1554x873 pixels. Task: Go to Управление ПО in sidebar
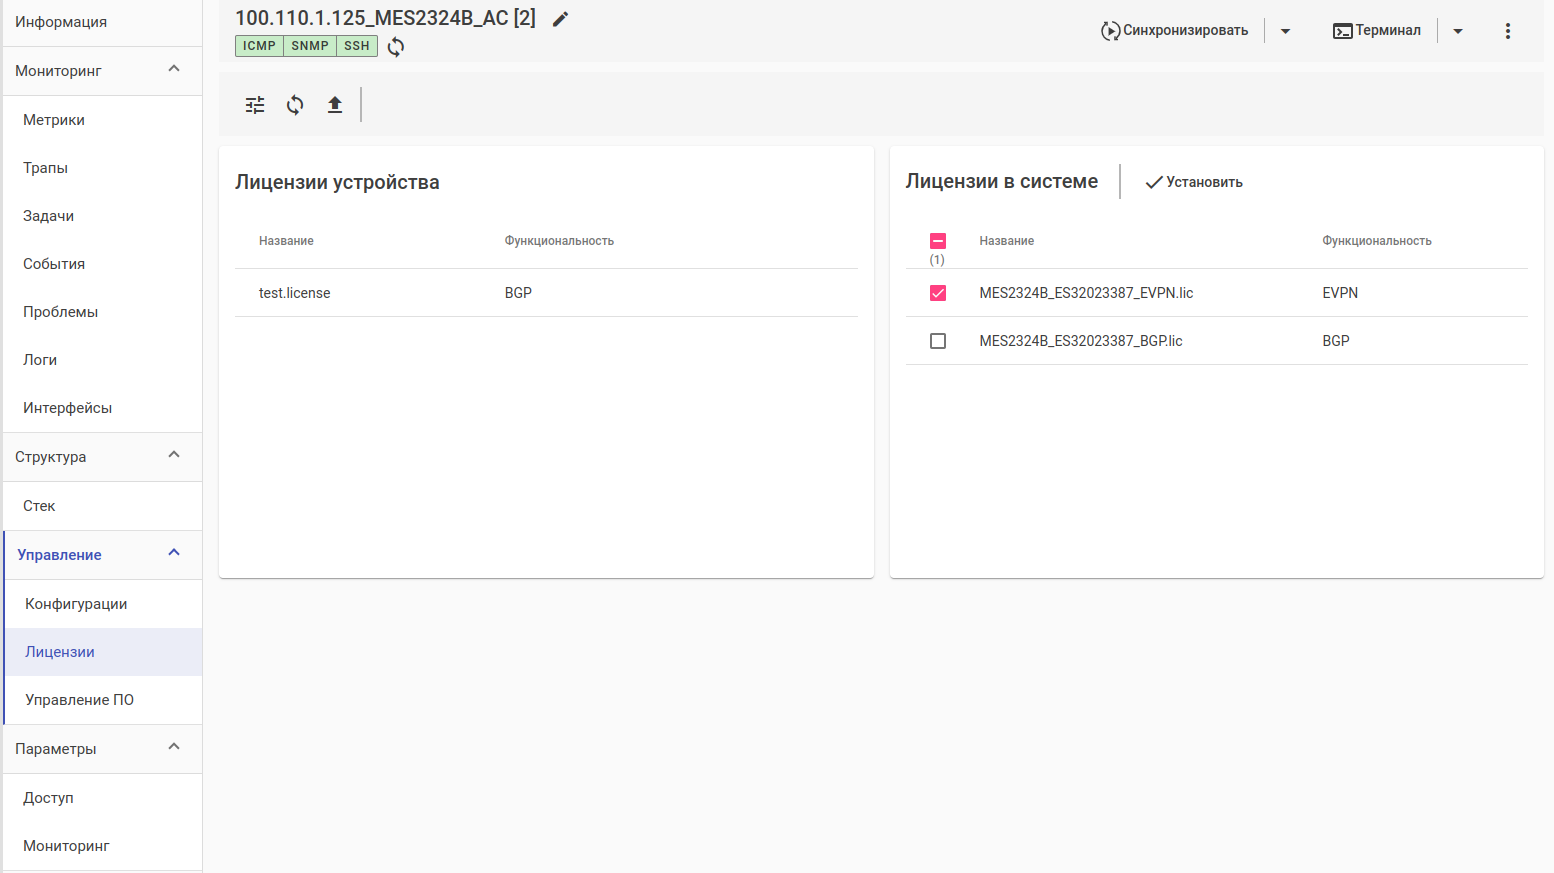pyautogui.click(x=79, y=700)
